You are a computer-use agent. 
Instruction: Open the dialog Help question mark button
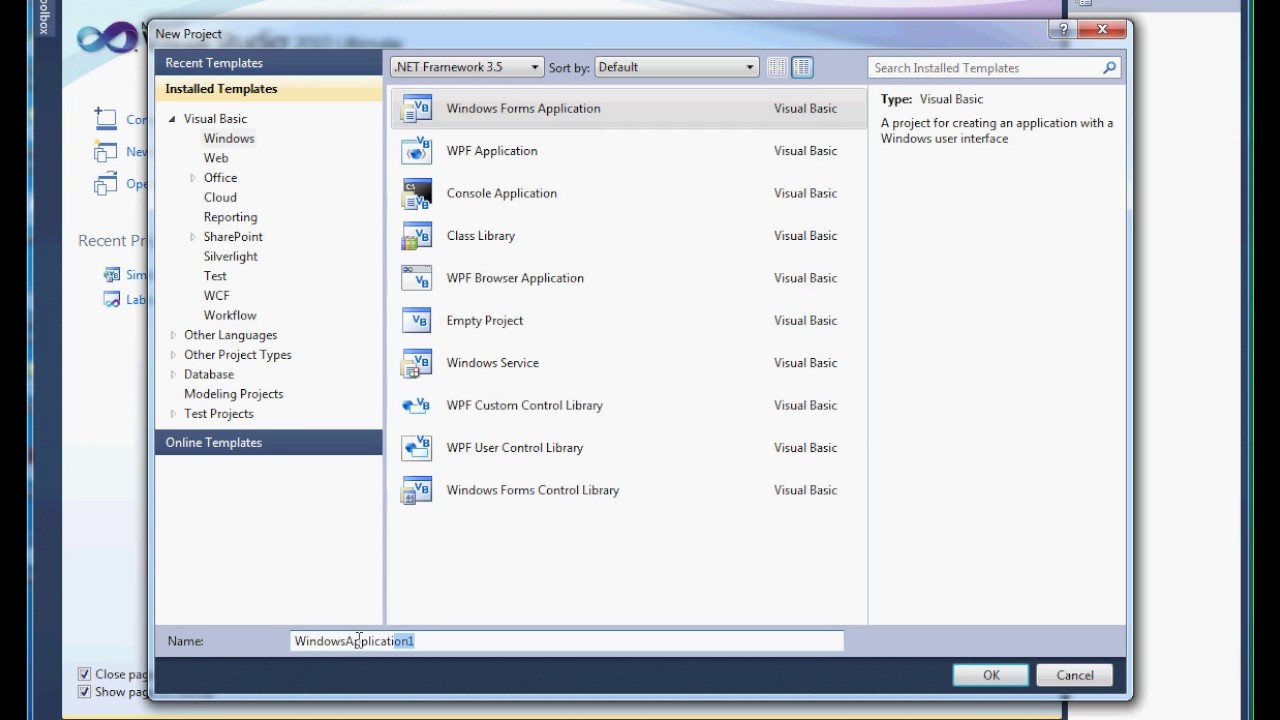pos(1063,30)
